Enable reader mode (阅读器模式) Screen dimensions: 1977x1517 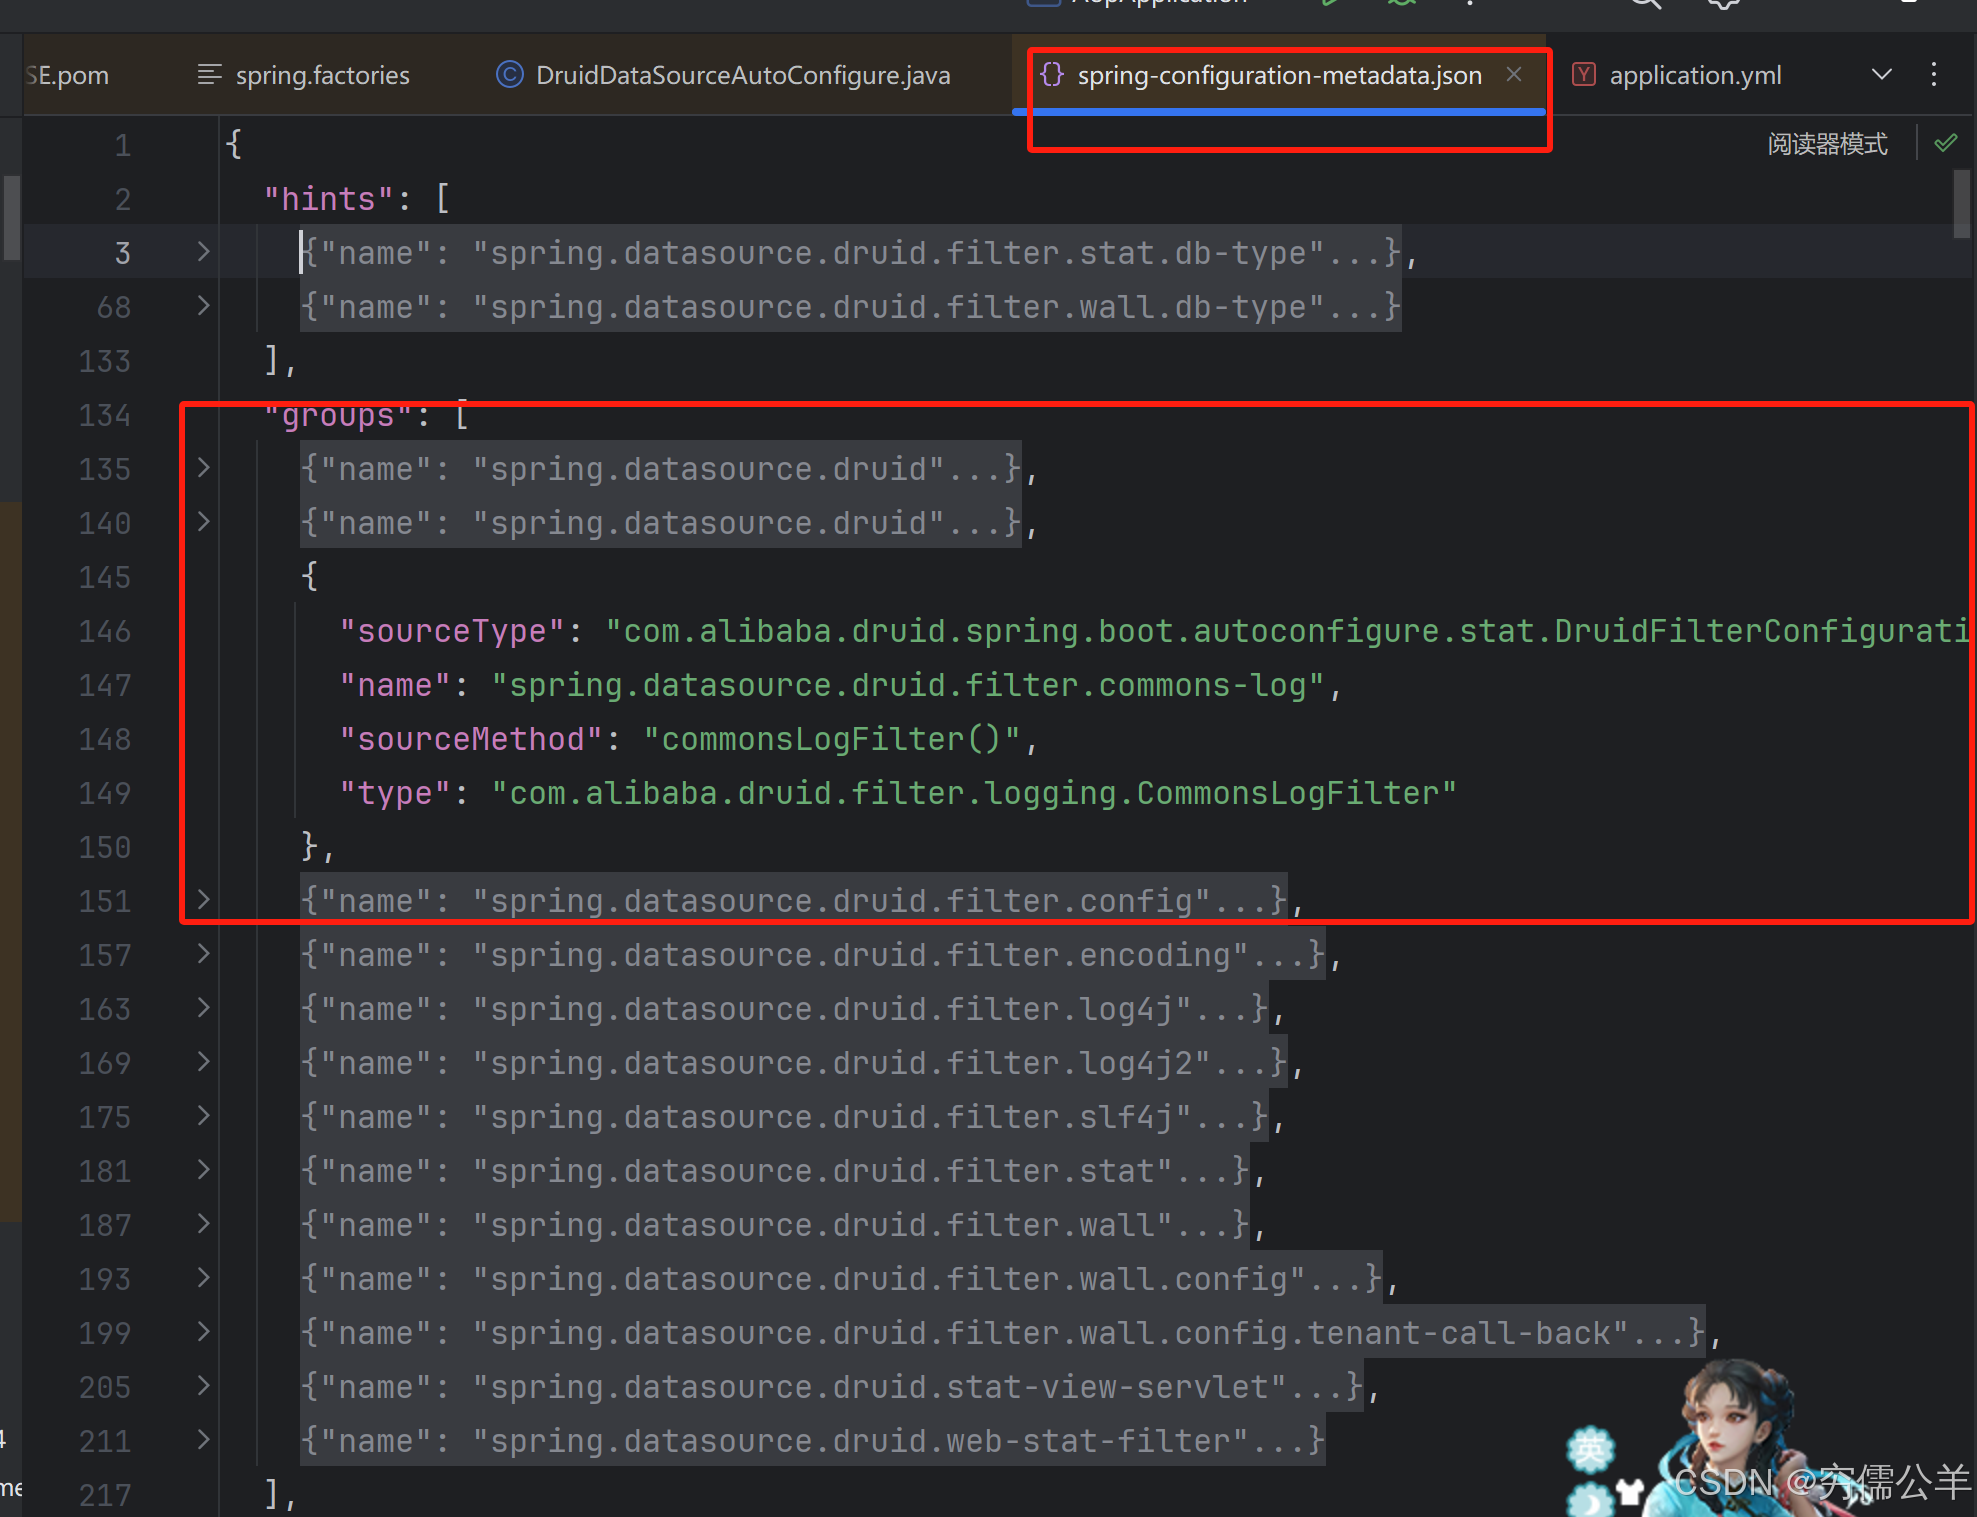pyautogui.click(x=1826, y=144)
